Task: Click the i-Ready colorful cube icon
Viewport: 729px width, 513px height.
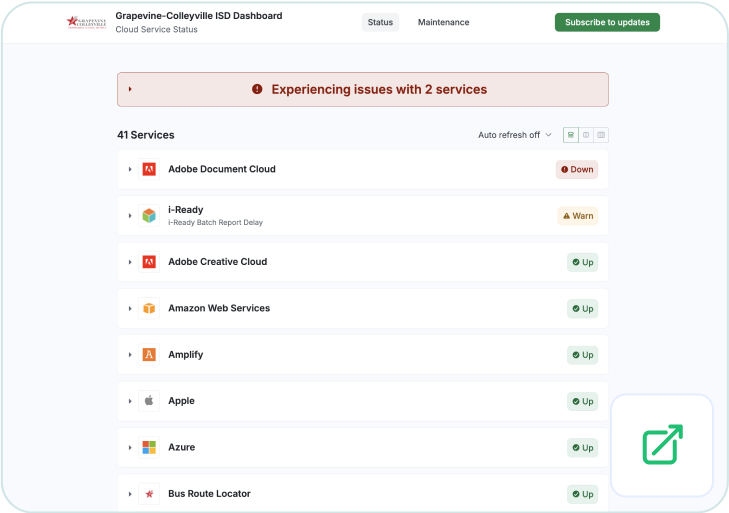Action: 149,216
